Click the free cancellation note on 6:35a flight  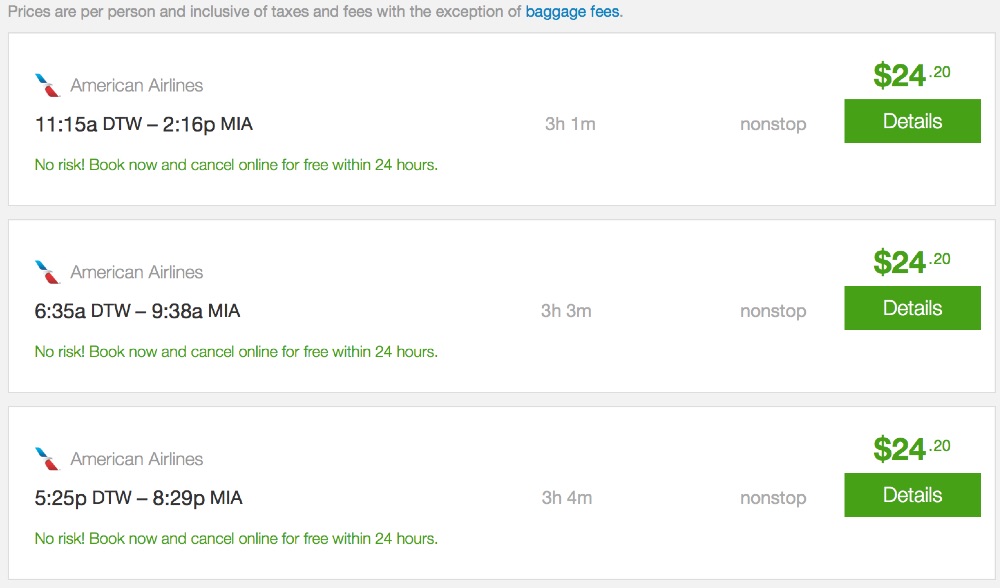coord(236,352)
